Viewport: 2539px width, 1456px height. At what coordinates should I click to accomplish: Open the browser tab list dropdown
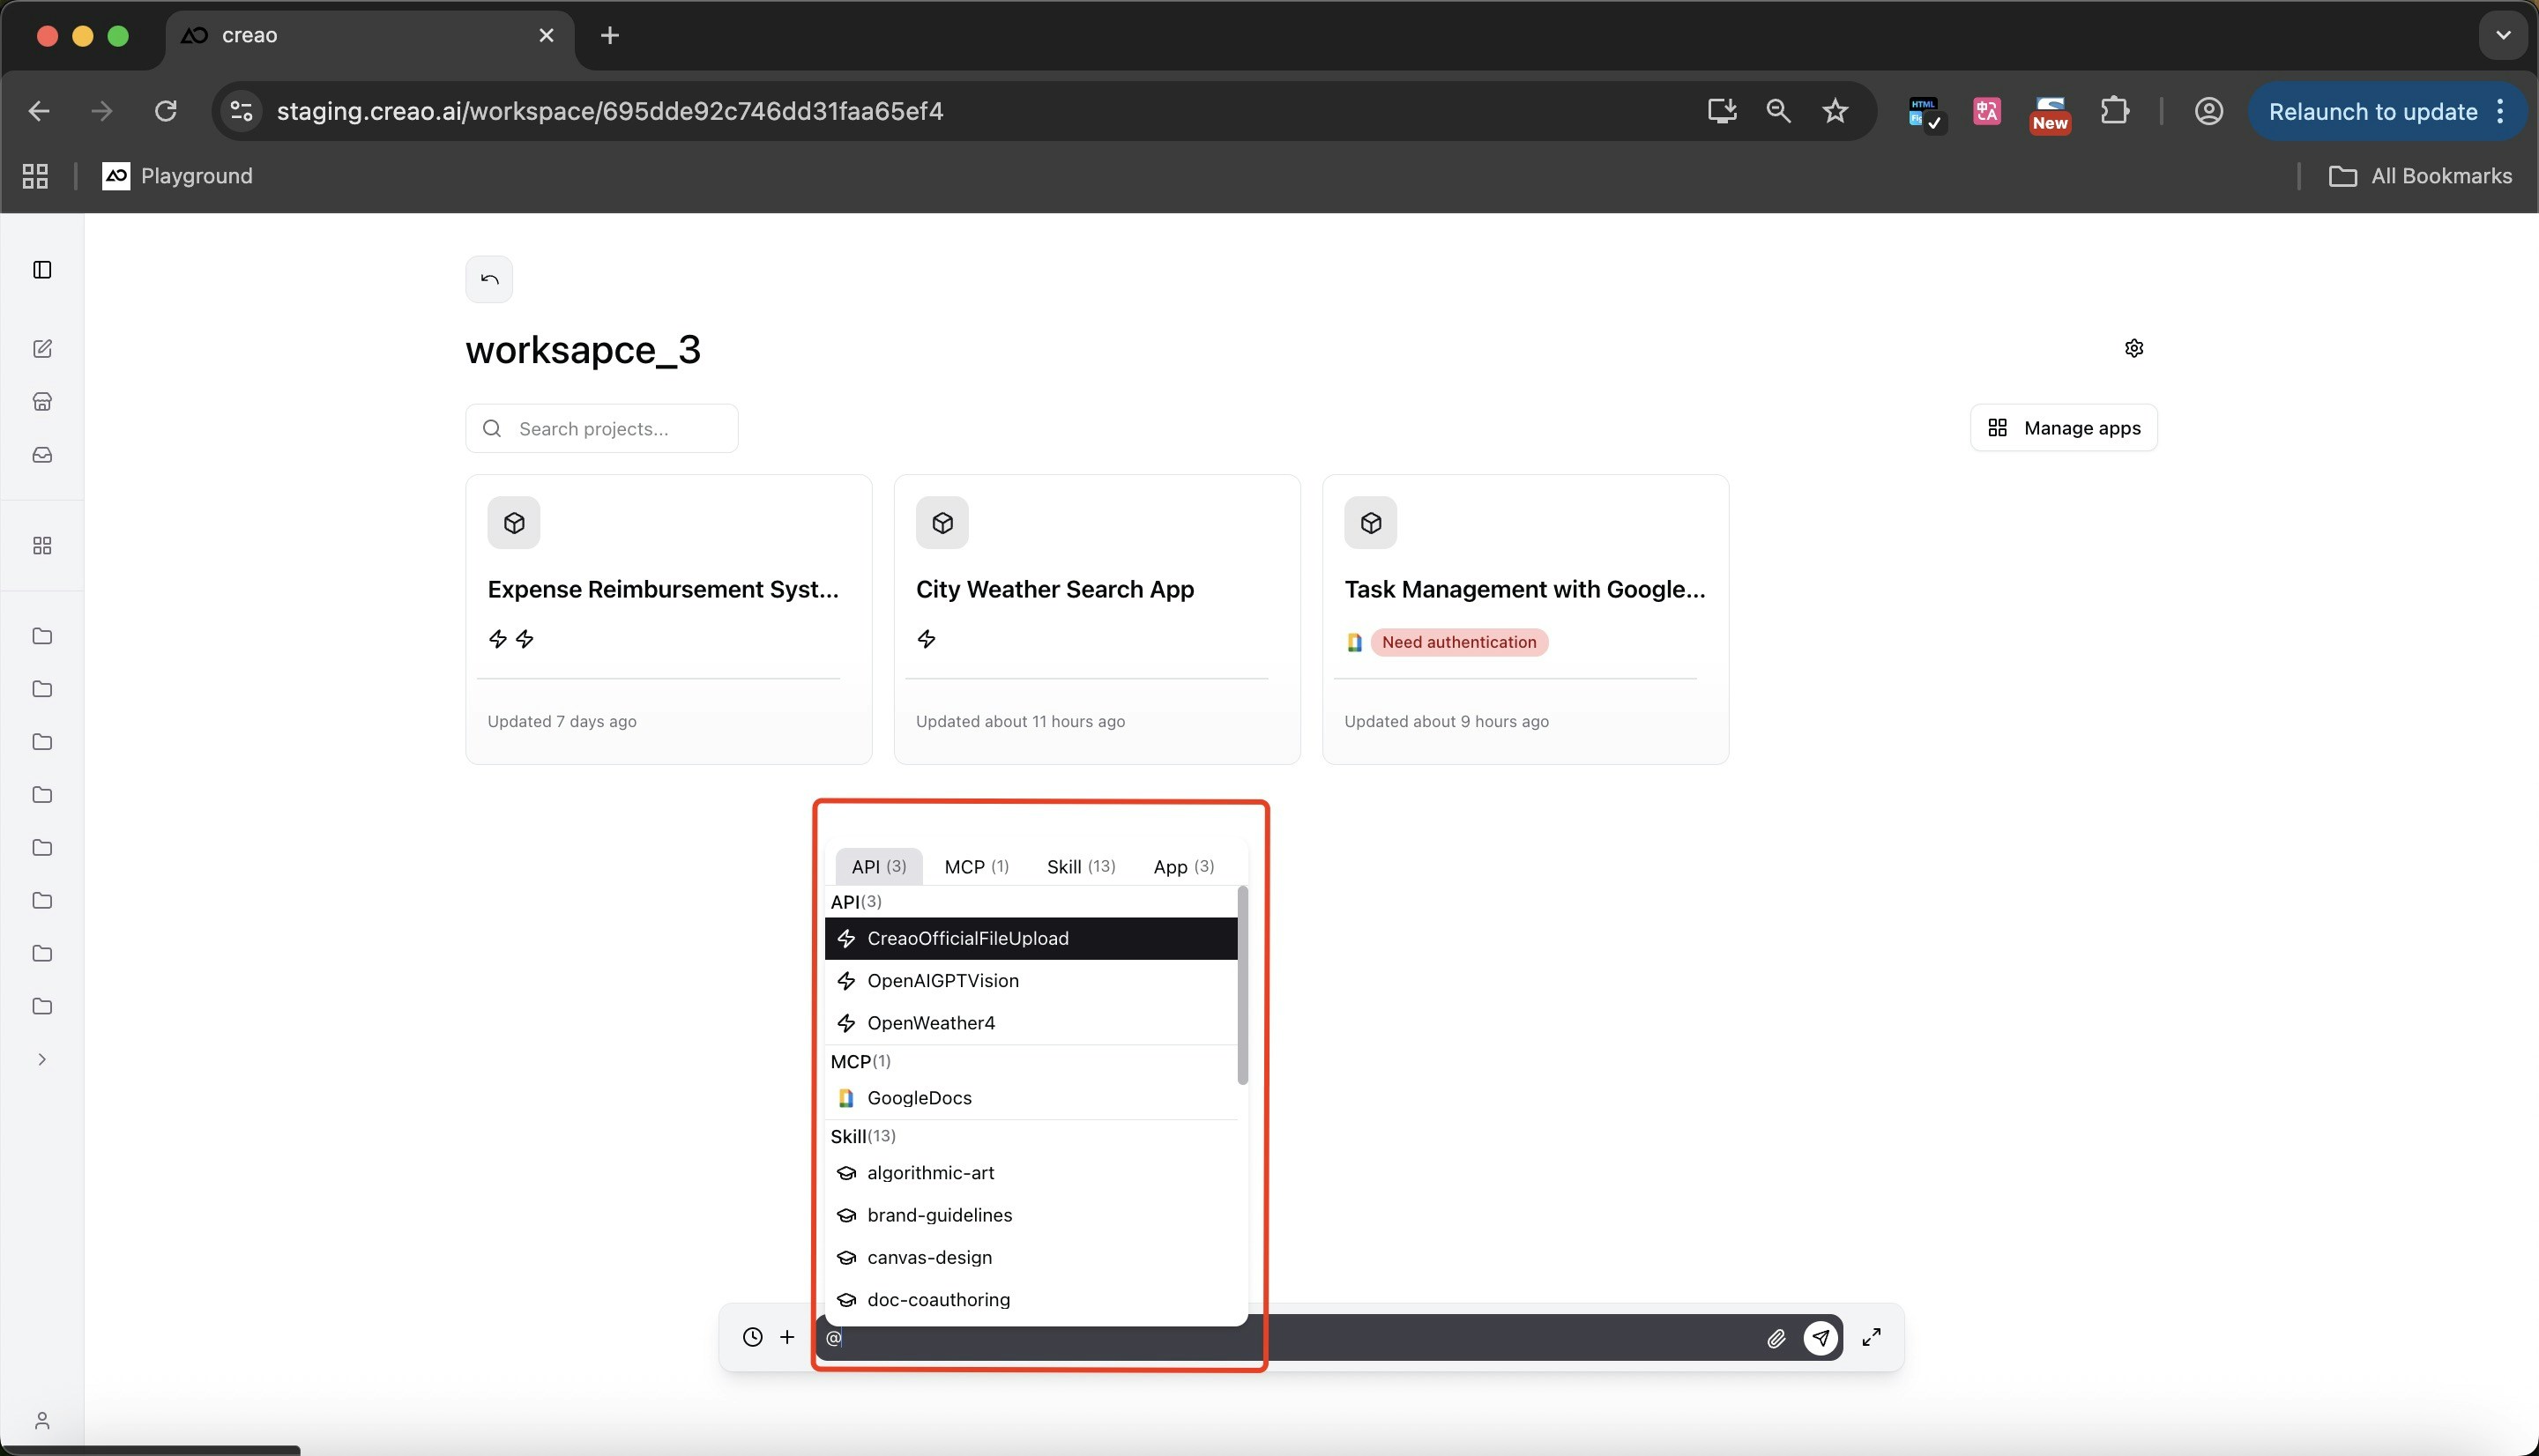click(x=2502, y=35)
